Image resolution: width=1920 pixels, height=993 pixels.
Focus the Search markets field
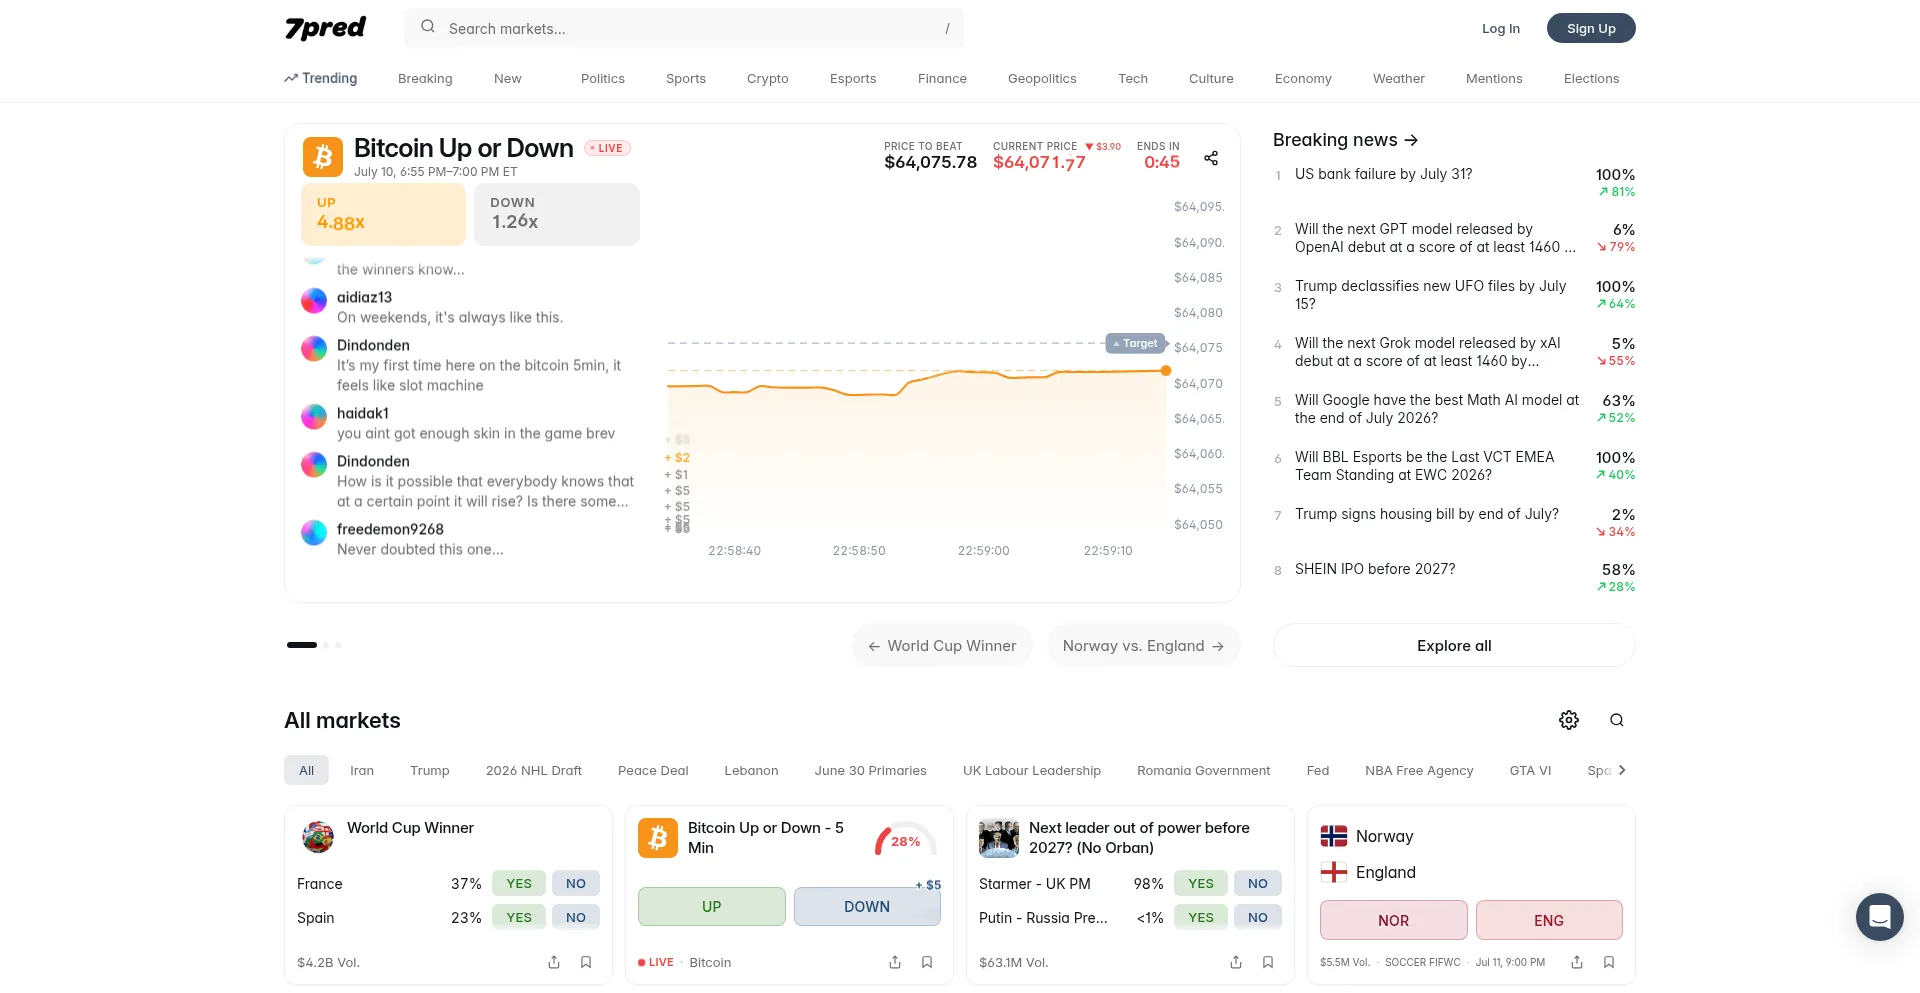684,28
